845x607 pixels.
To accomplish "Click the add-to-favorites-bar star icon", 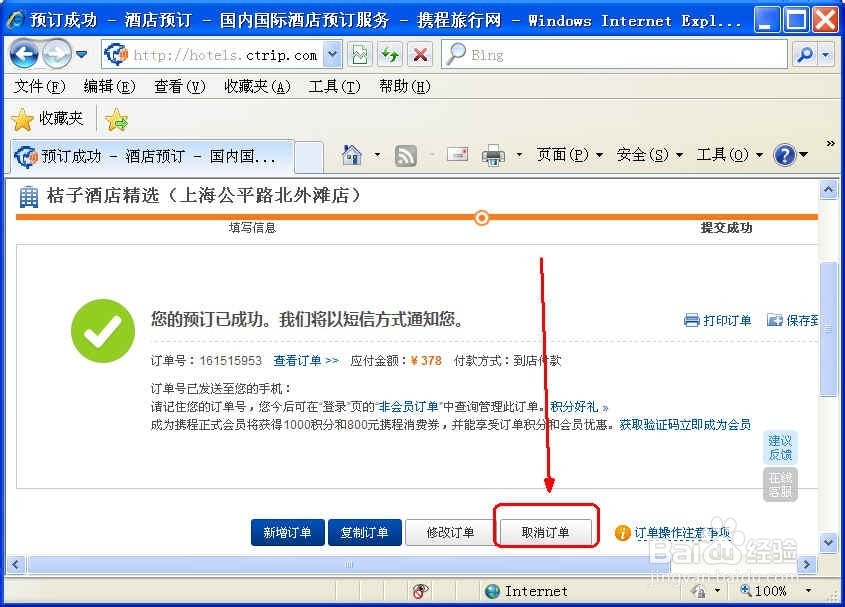I will 116,120.
